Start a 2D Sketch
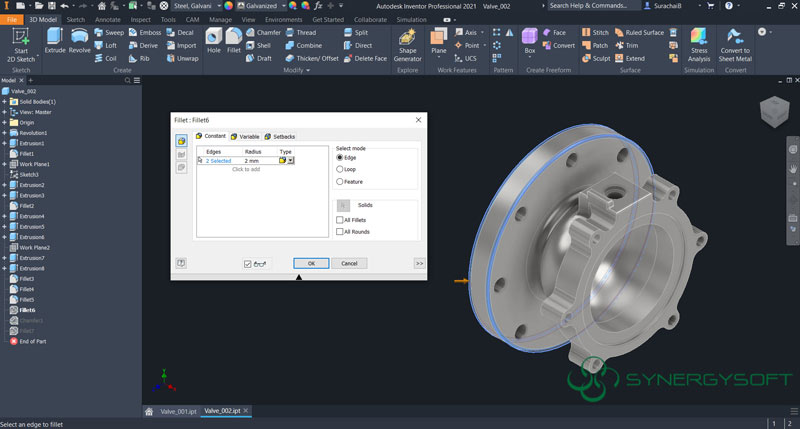This screenshot has width=800, height=429. [21, 45]
